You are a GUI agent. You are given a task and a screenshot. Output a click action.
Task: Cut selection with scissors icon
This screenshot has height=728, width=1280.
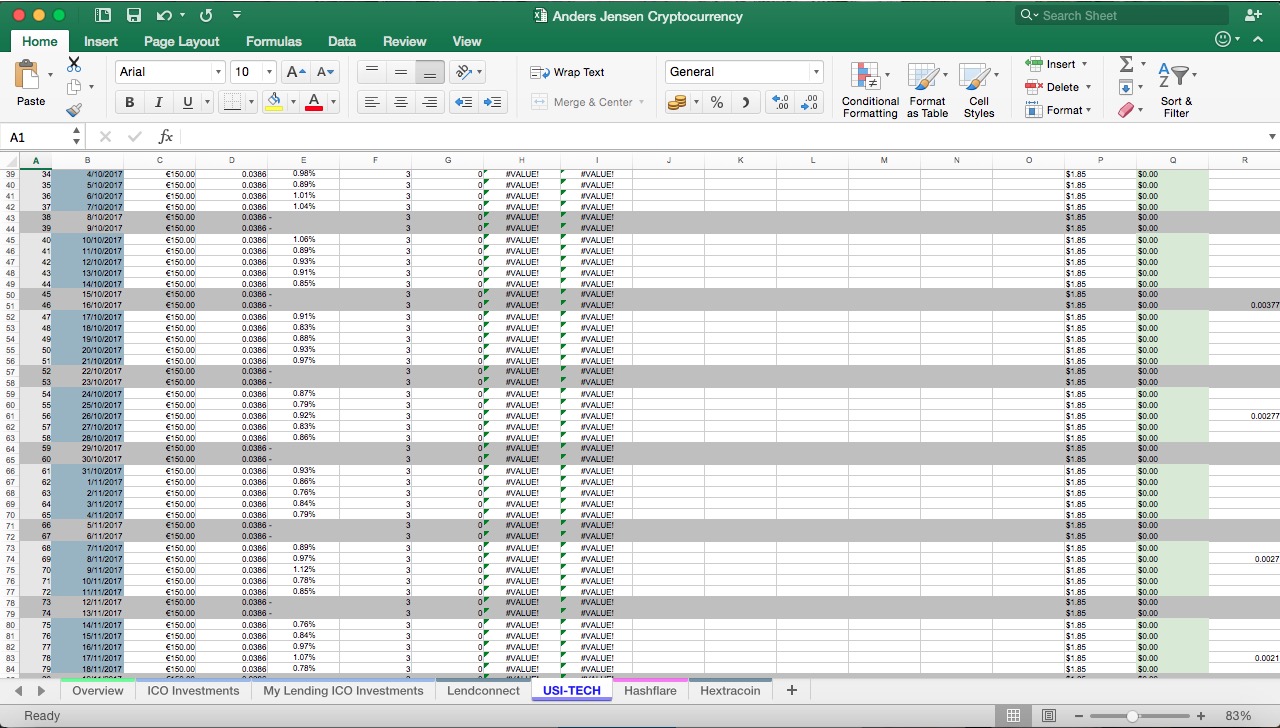click(74, 65)
